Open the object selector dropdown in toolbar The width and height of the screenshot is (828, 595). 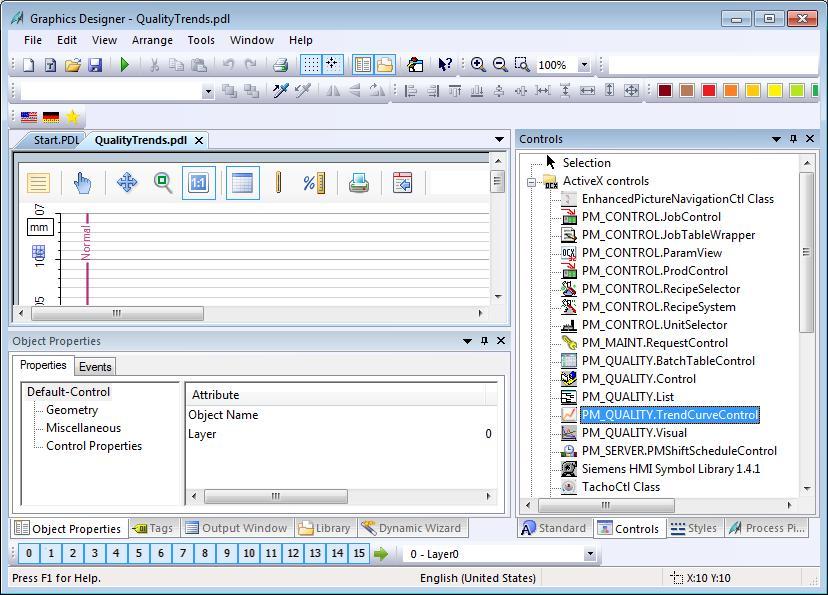click(x=208, y=92)
